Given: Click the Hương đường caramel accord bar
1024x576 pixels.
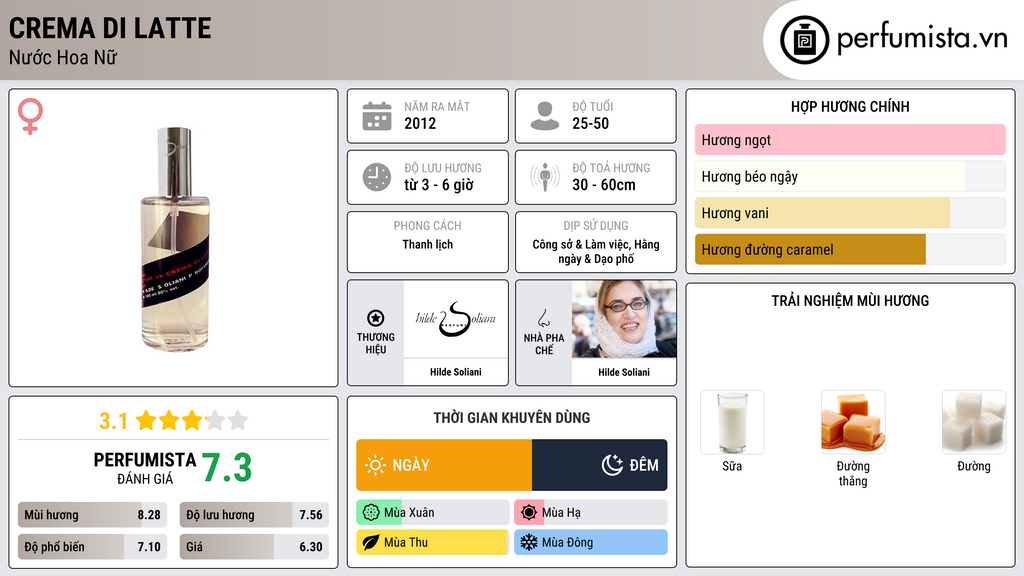Looking at the screenshot, I should coord(850,249).
